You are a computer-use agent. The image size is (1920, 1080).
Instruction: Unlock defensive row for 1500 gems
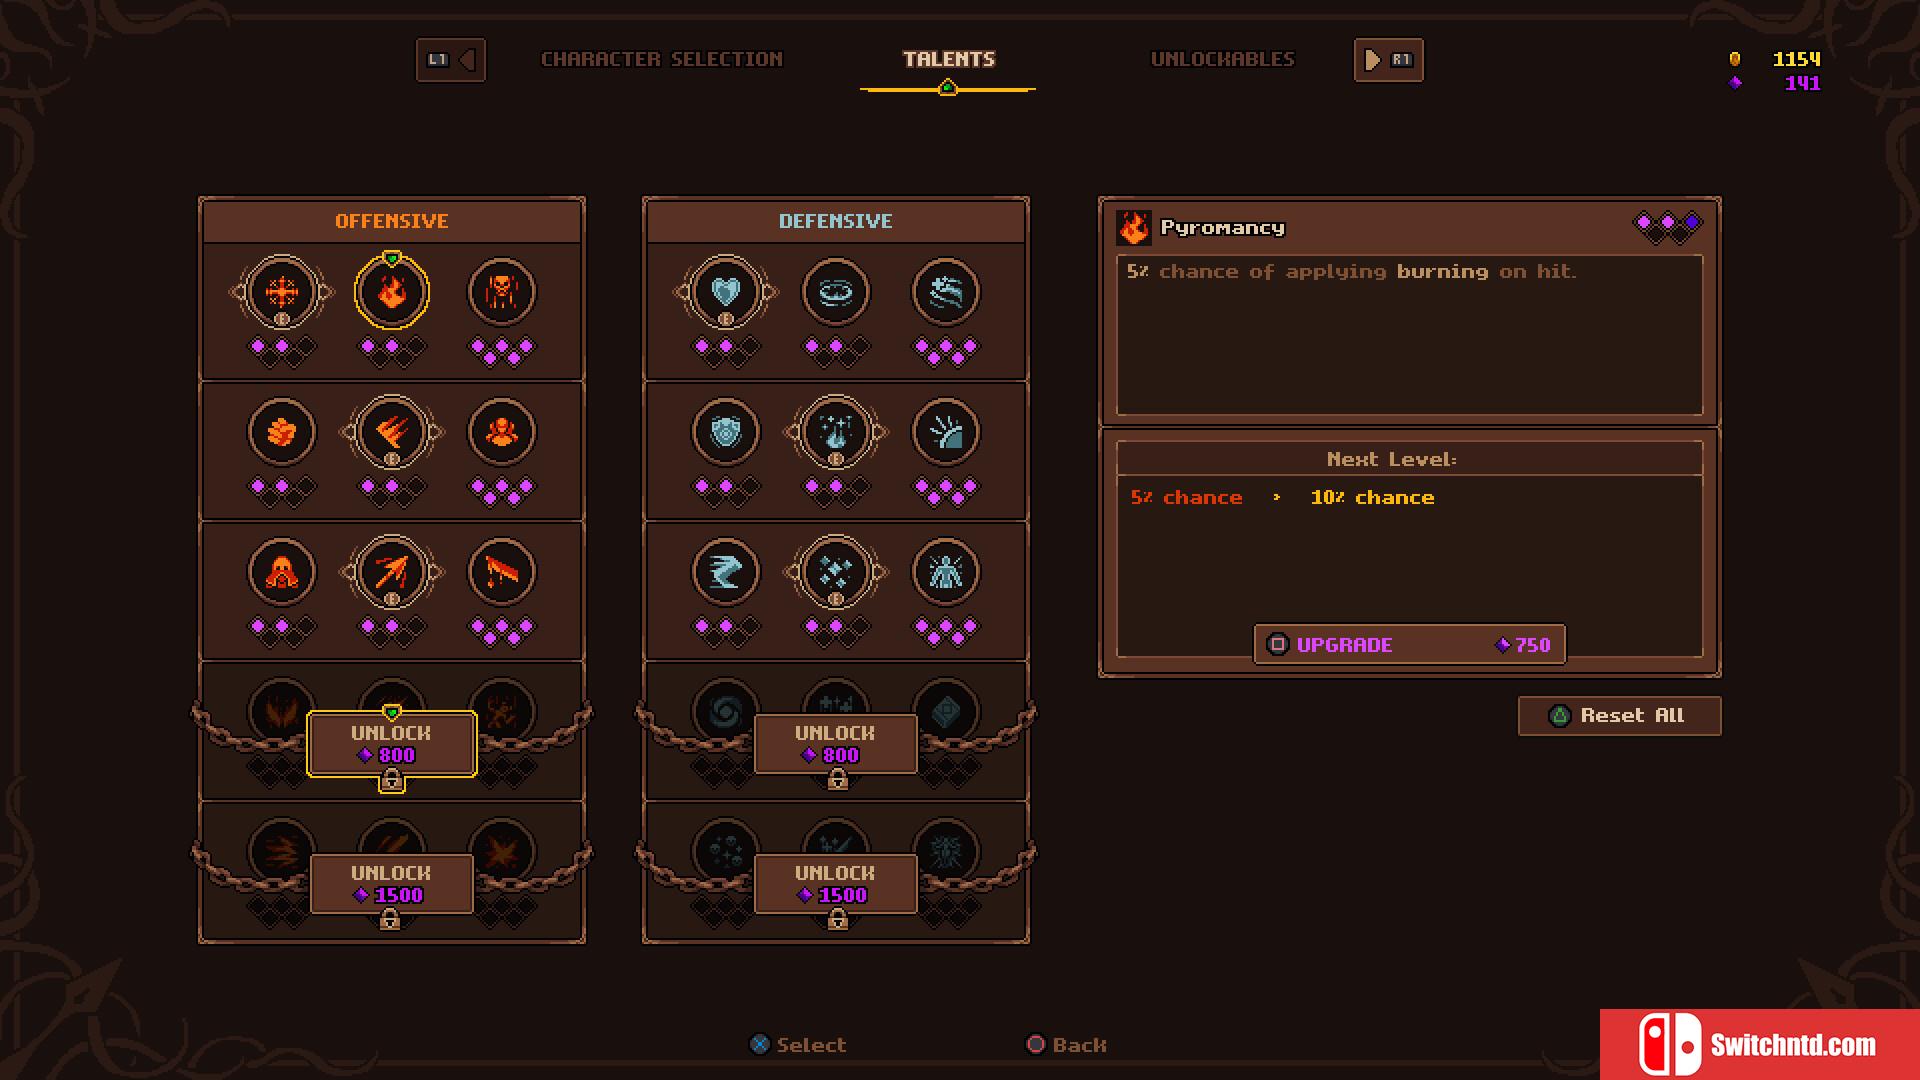pyautogui.click(x=836, y=884)
